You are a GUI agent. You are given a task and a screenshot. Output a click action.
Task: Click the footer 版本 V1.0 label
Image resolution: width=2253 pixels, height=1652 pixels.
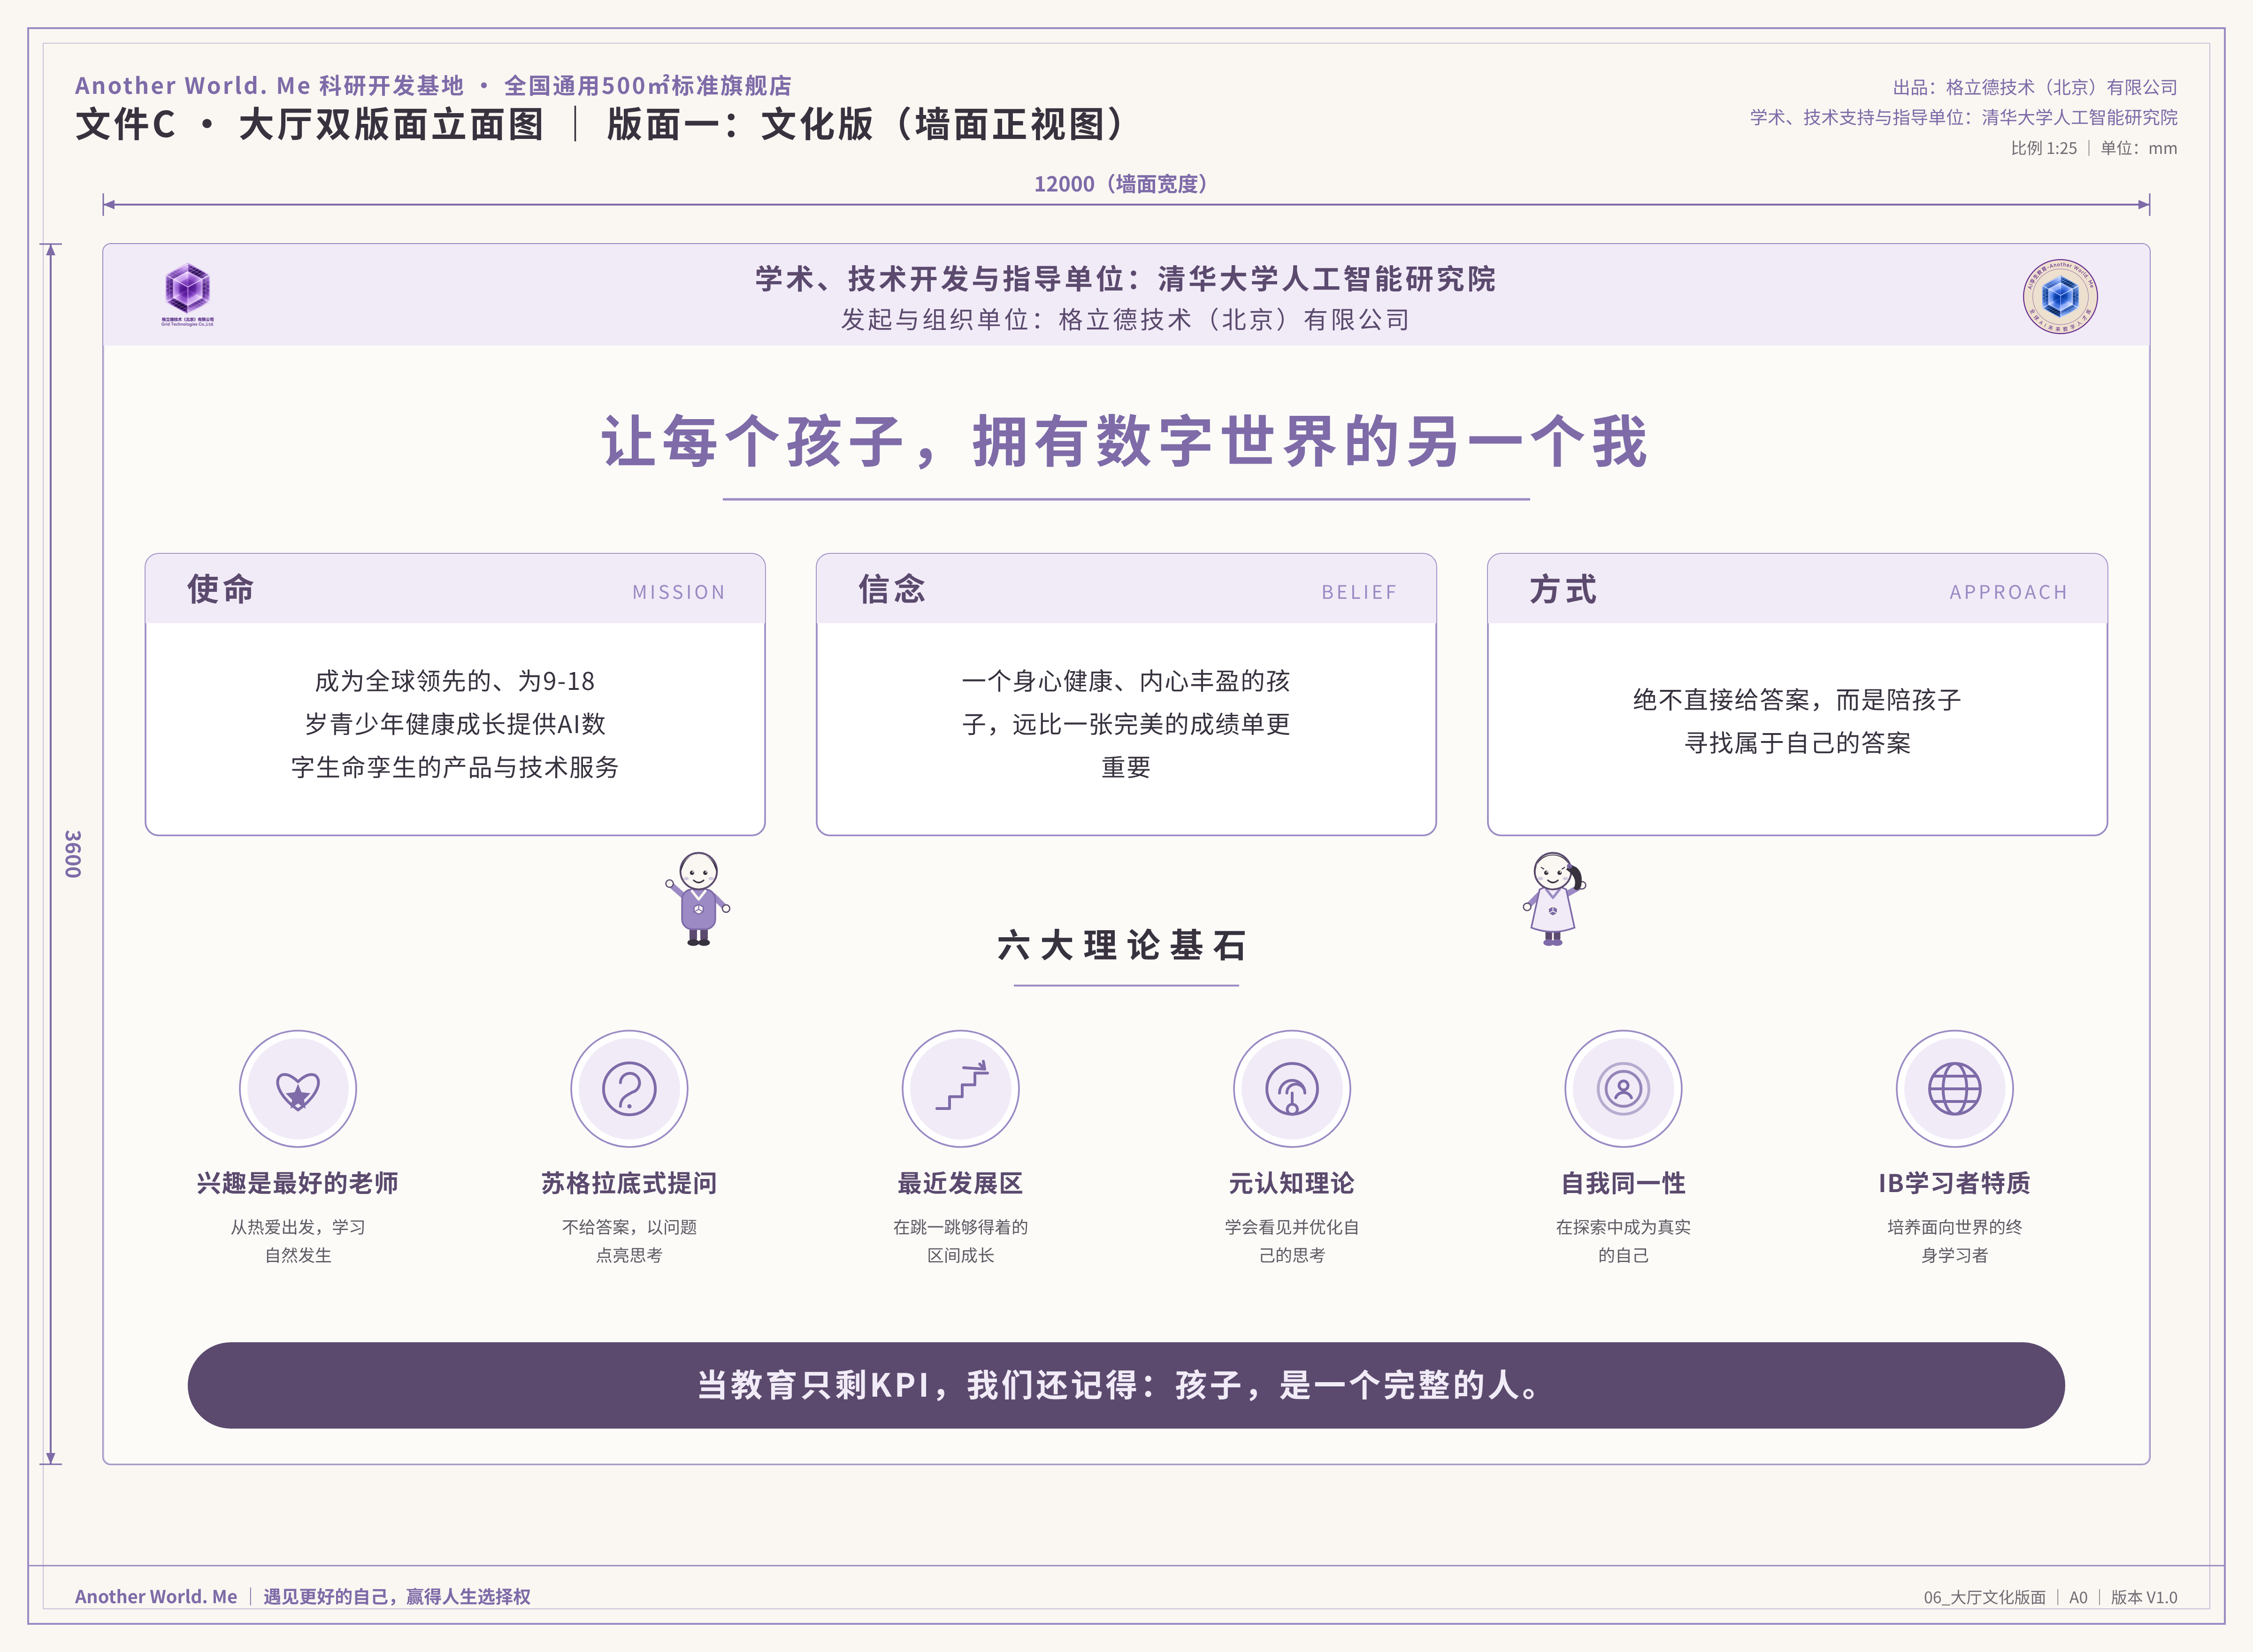click(2144, 1598)
